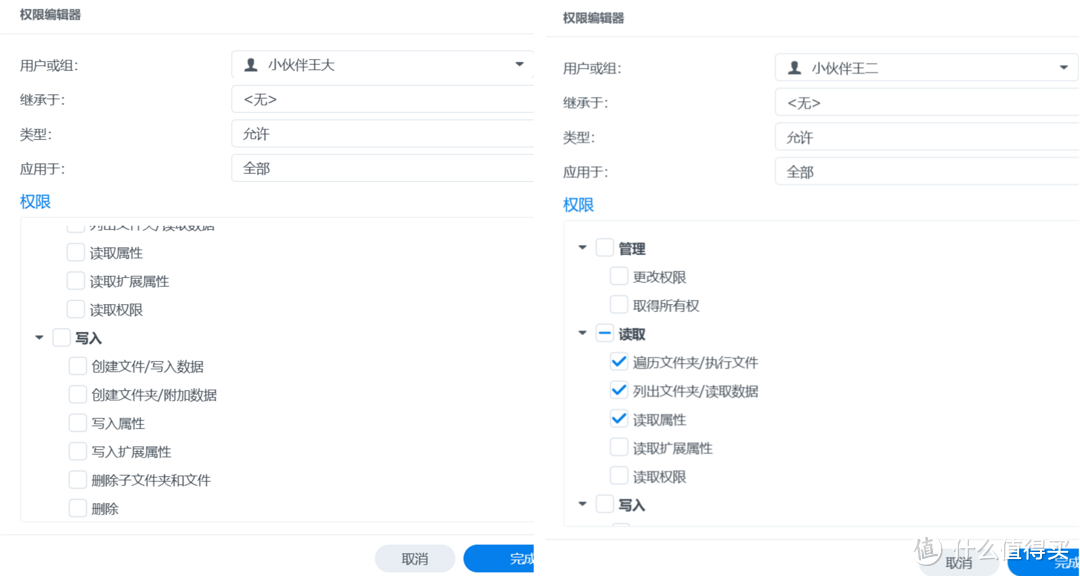
Task: Click the user icon beside 小伙伴王二
Action: click(794, 66)
